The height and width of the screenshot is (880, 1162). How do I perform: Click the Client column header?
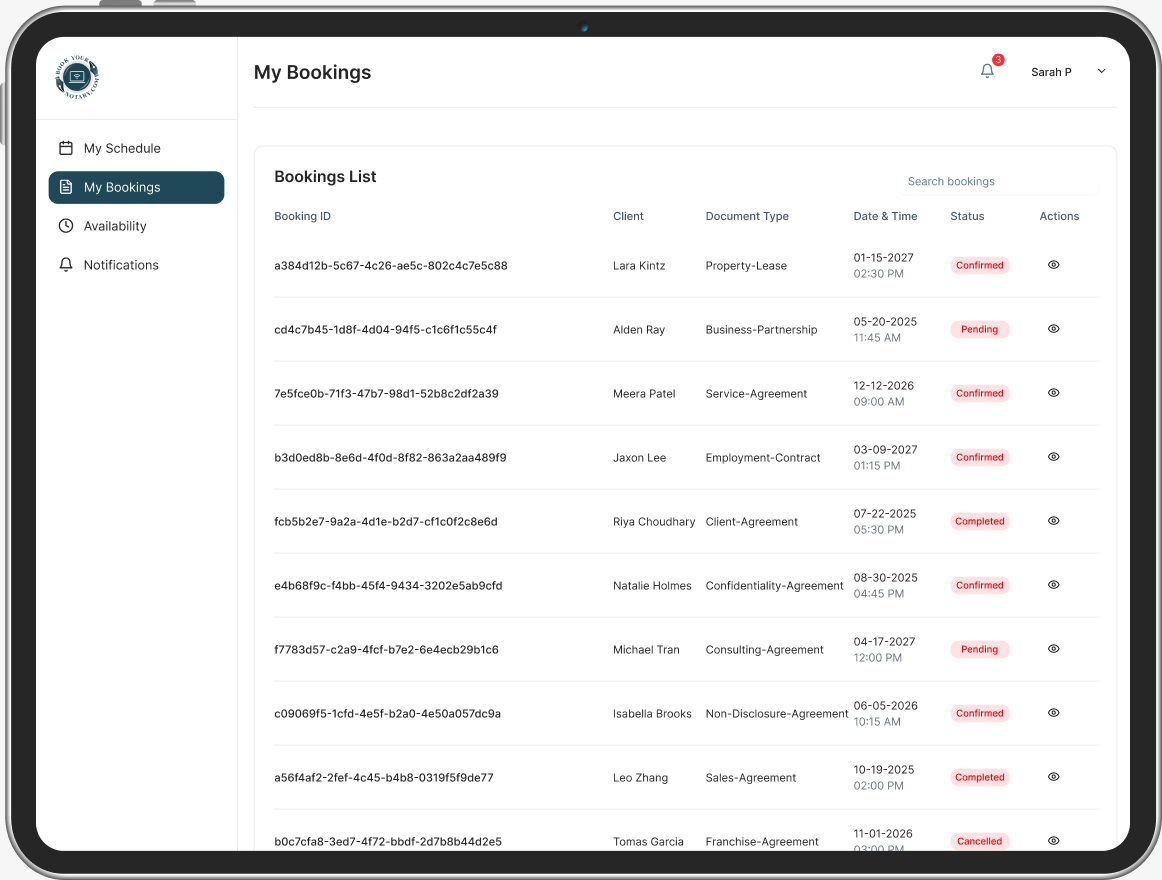[628, 216]
